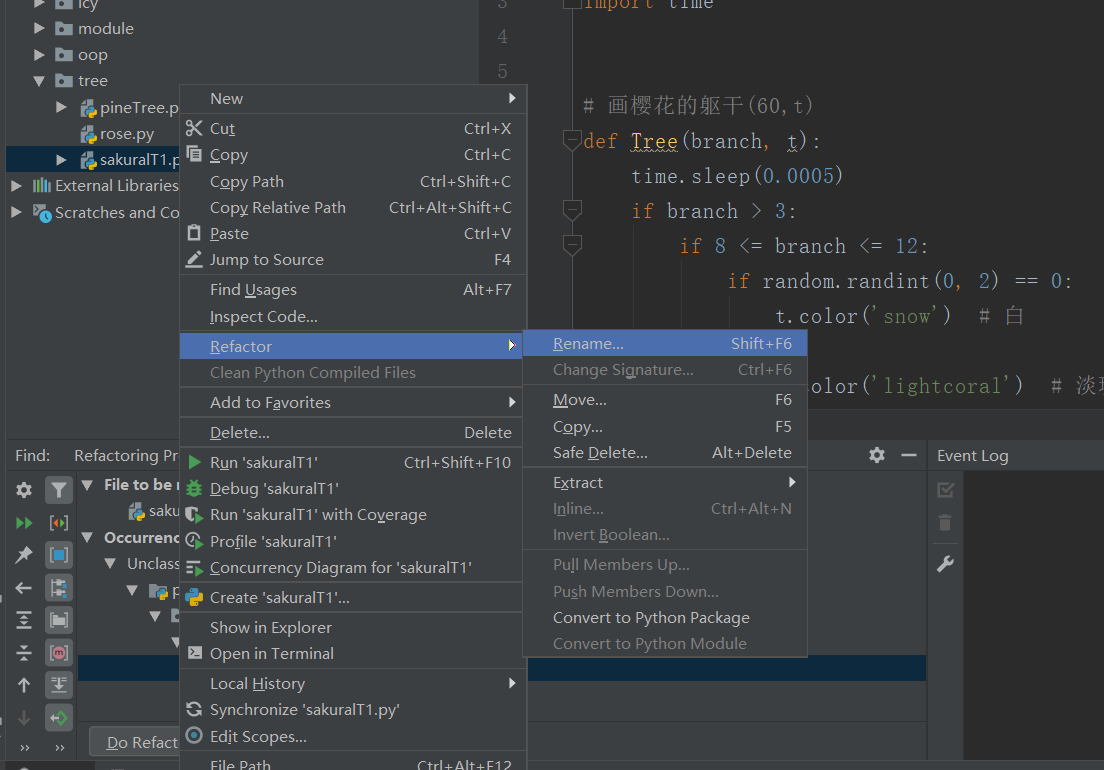Hide the Find panel with the minus icon
Screen dimensions: 1104x770
[909, 455]
